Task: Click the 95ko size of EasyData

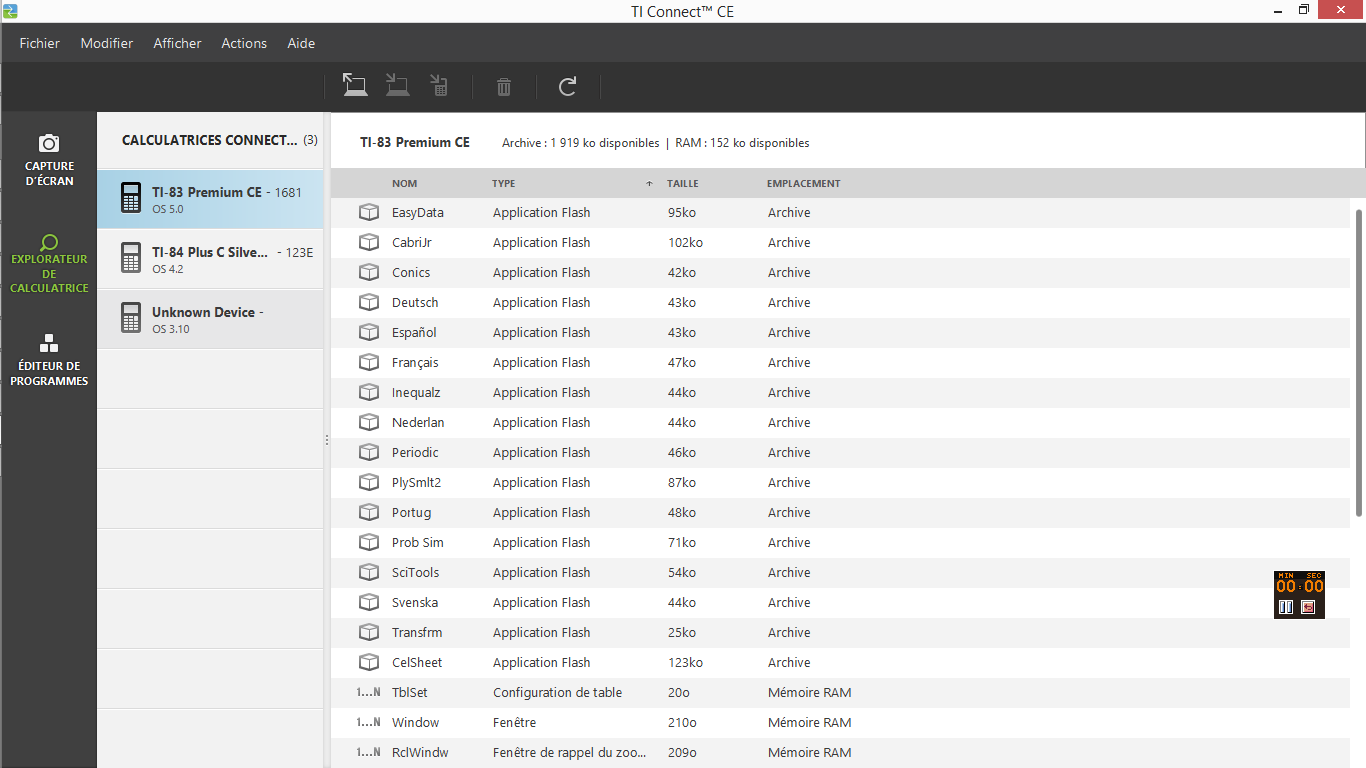Action: pos(682,212)
